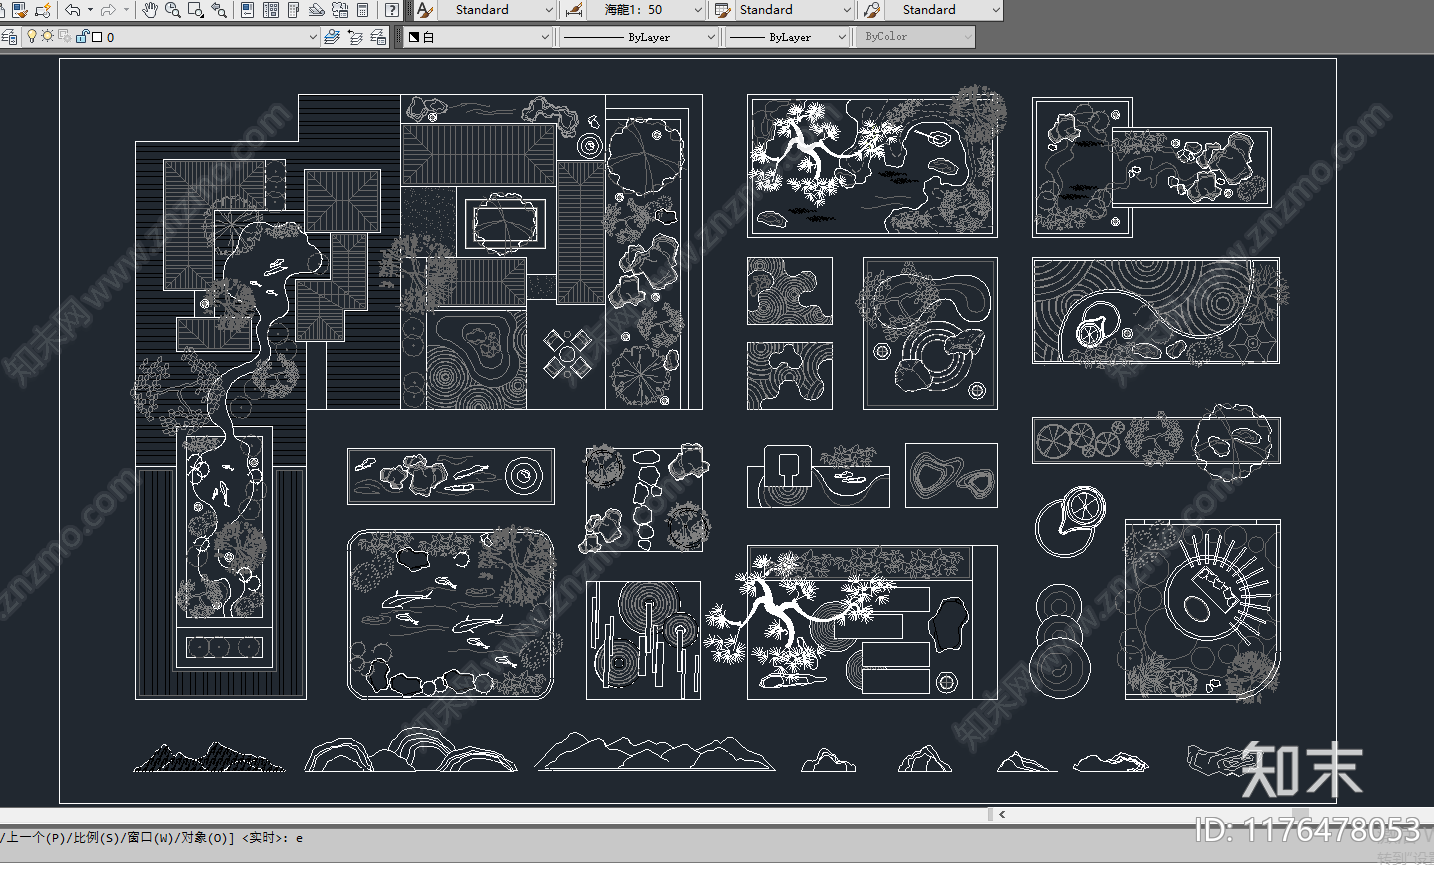Open the Dimension Style manager icon

pos(574,10)
